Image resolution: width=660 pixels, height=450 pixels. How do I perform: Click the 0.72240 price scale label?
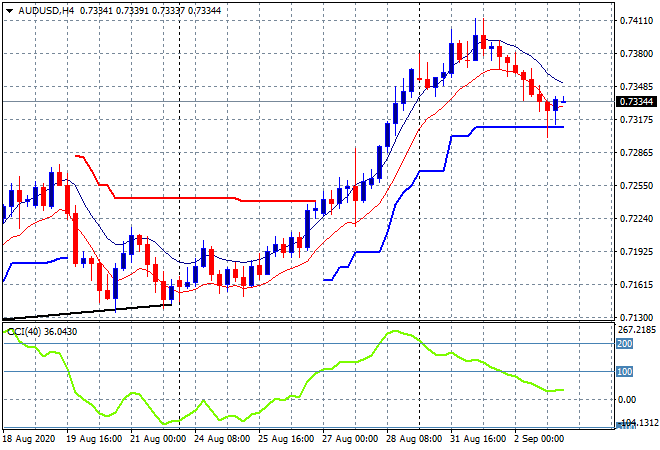(636, 218)
